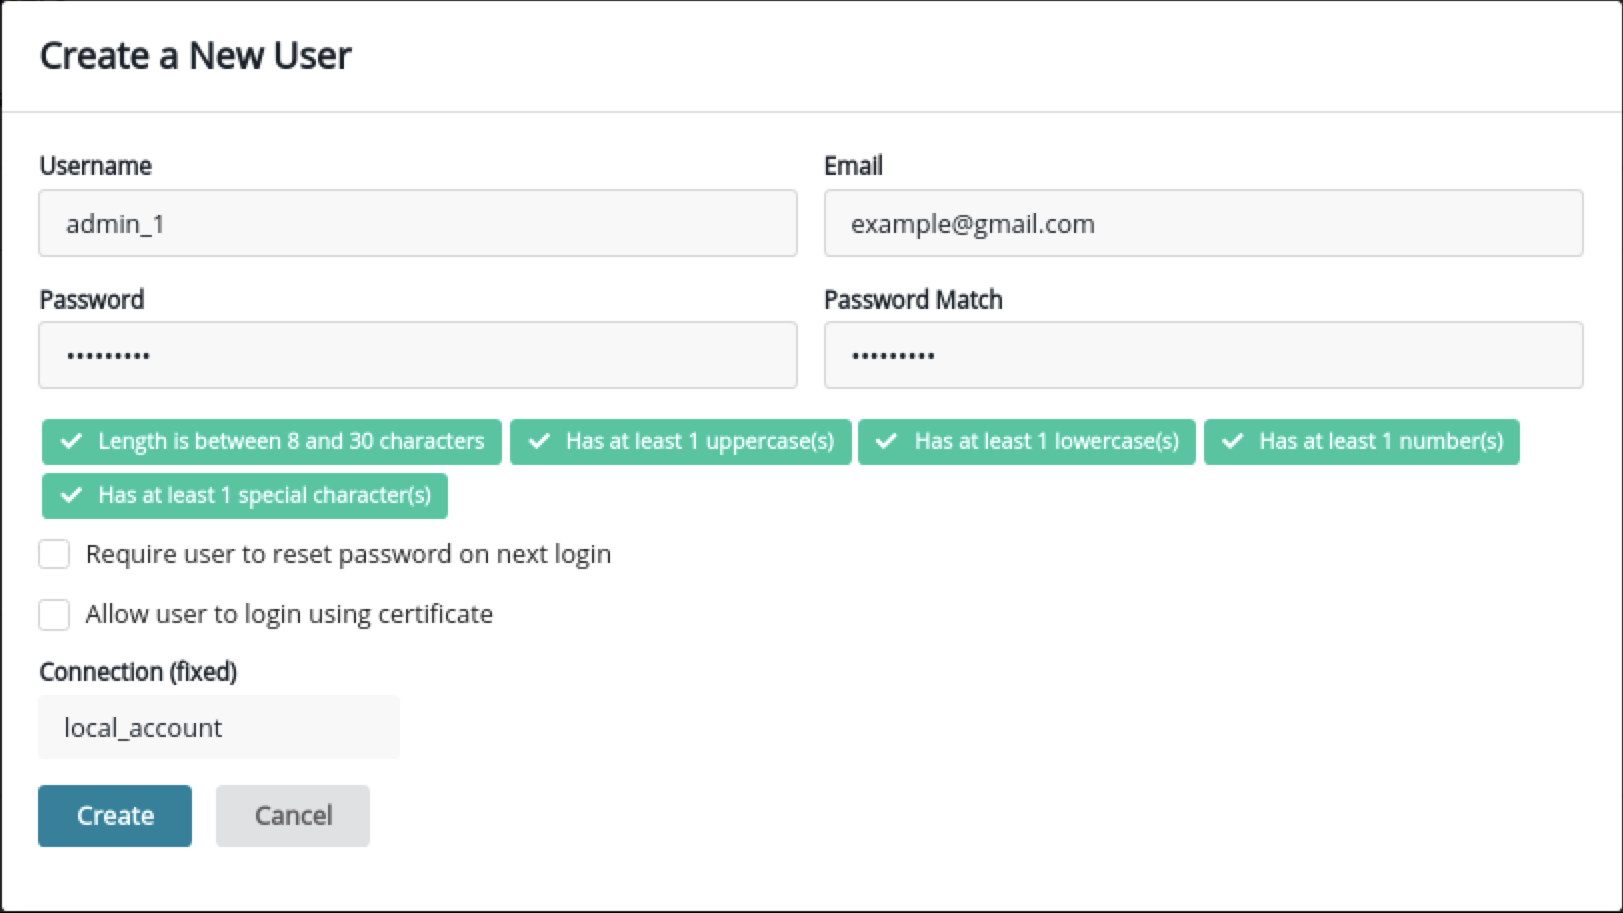Click the Email label text
This screenshot has height=913, width=1623.
(x=852, y=166)
